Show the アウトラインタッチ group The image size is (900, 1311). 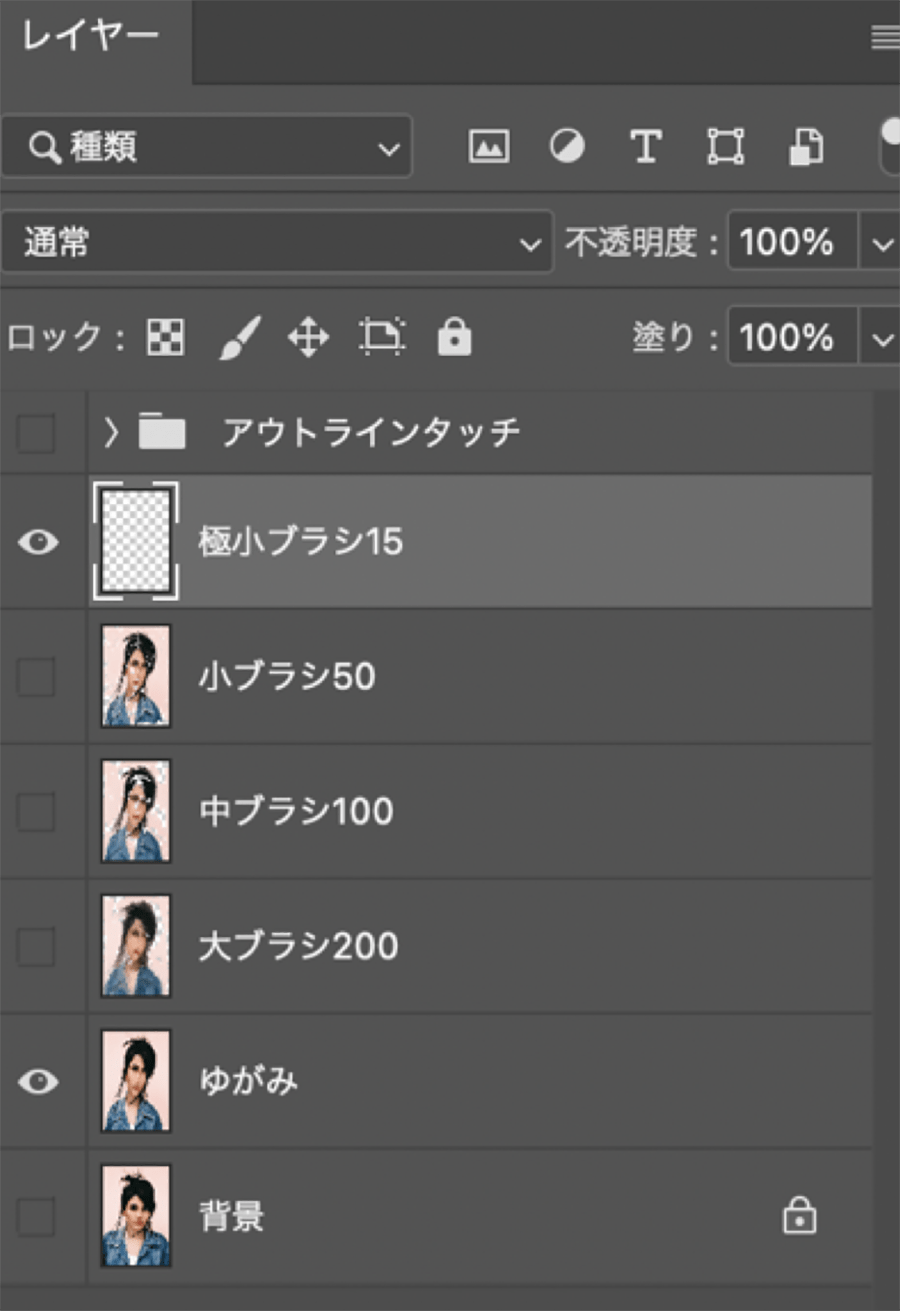[x=37, y=434]
